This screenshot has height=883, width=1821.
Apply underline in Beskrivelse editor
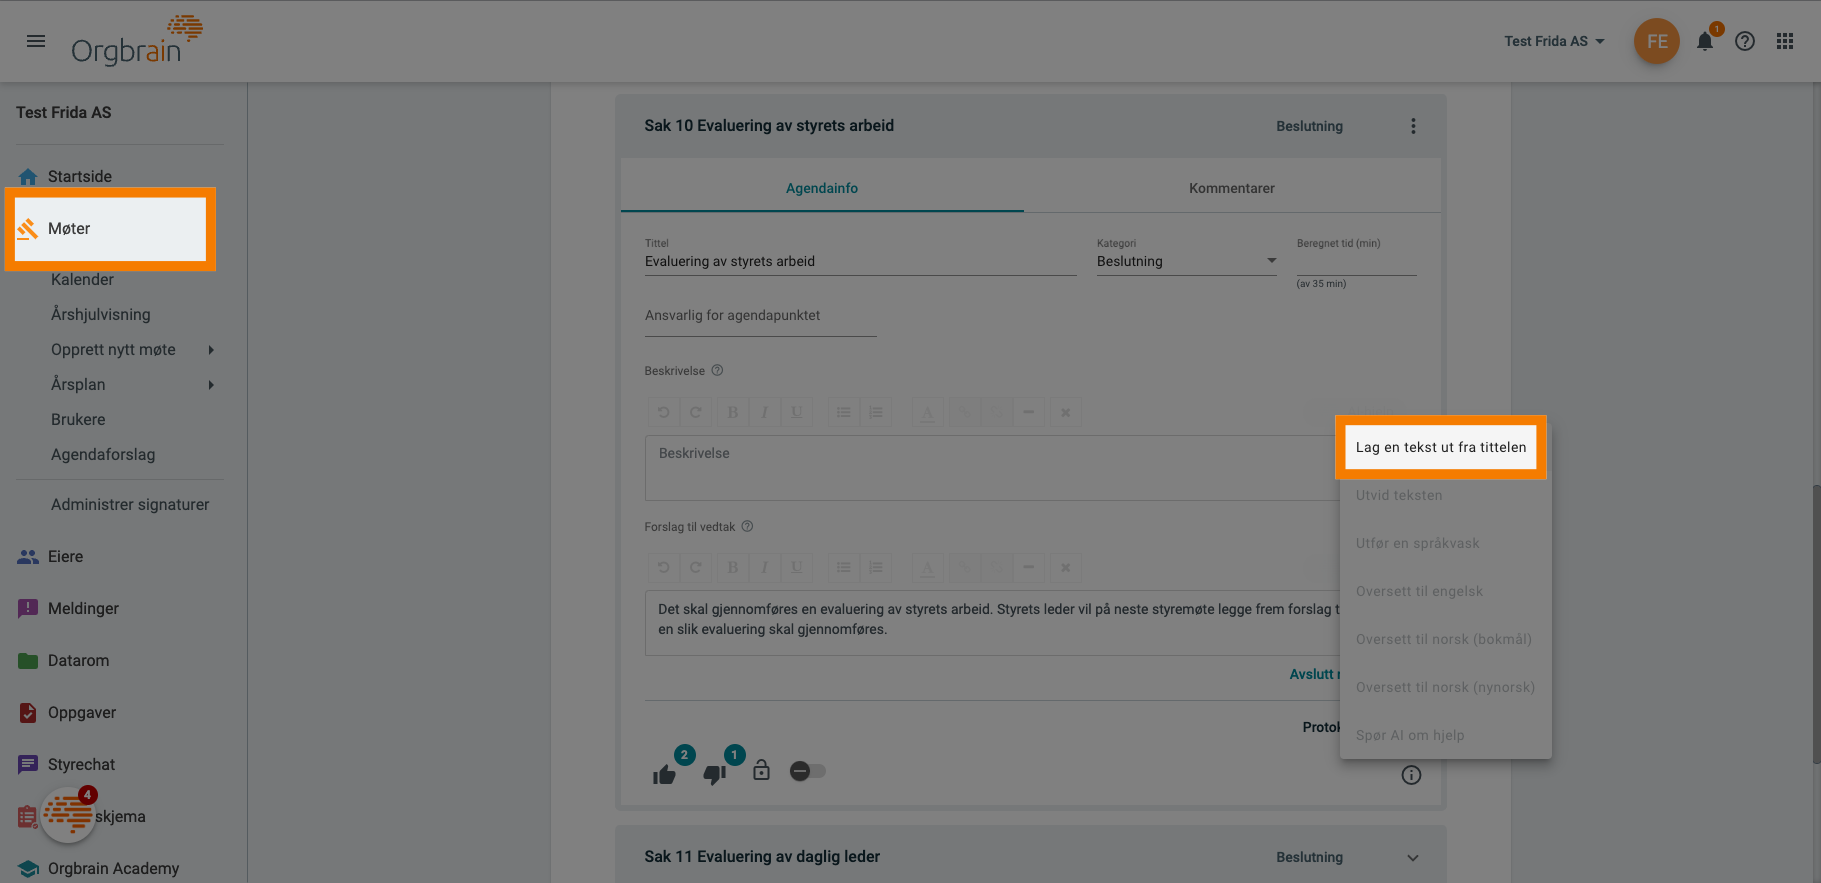point(797,412)
